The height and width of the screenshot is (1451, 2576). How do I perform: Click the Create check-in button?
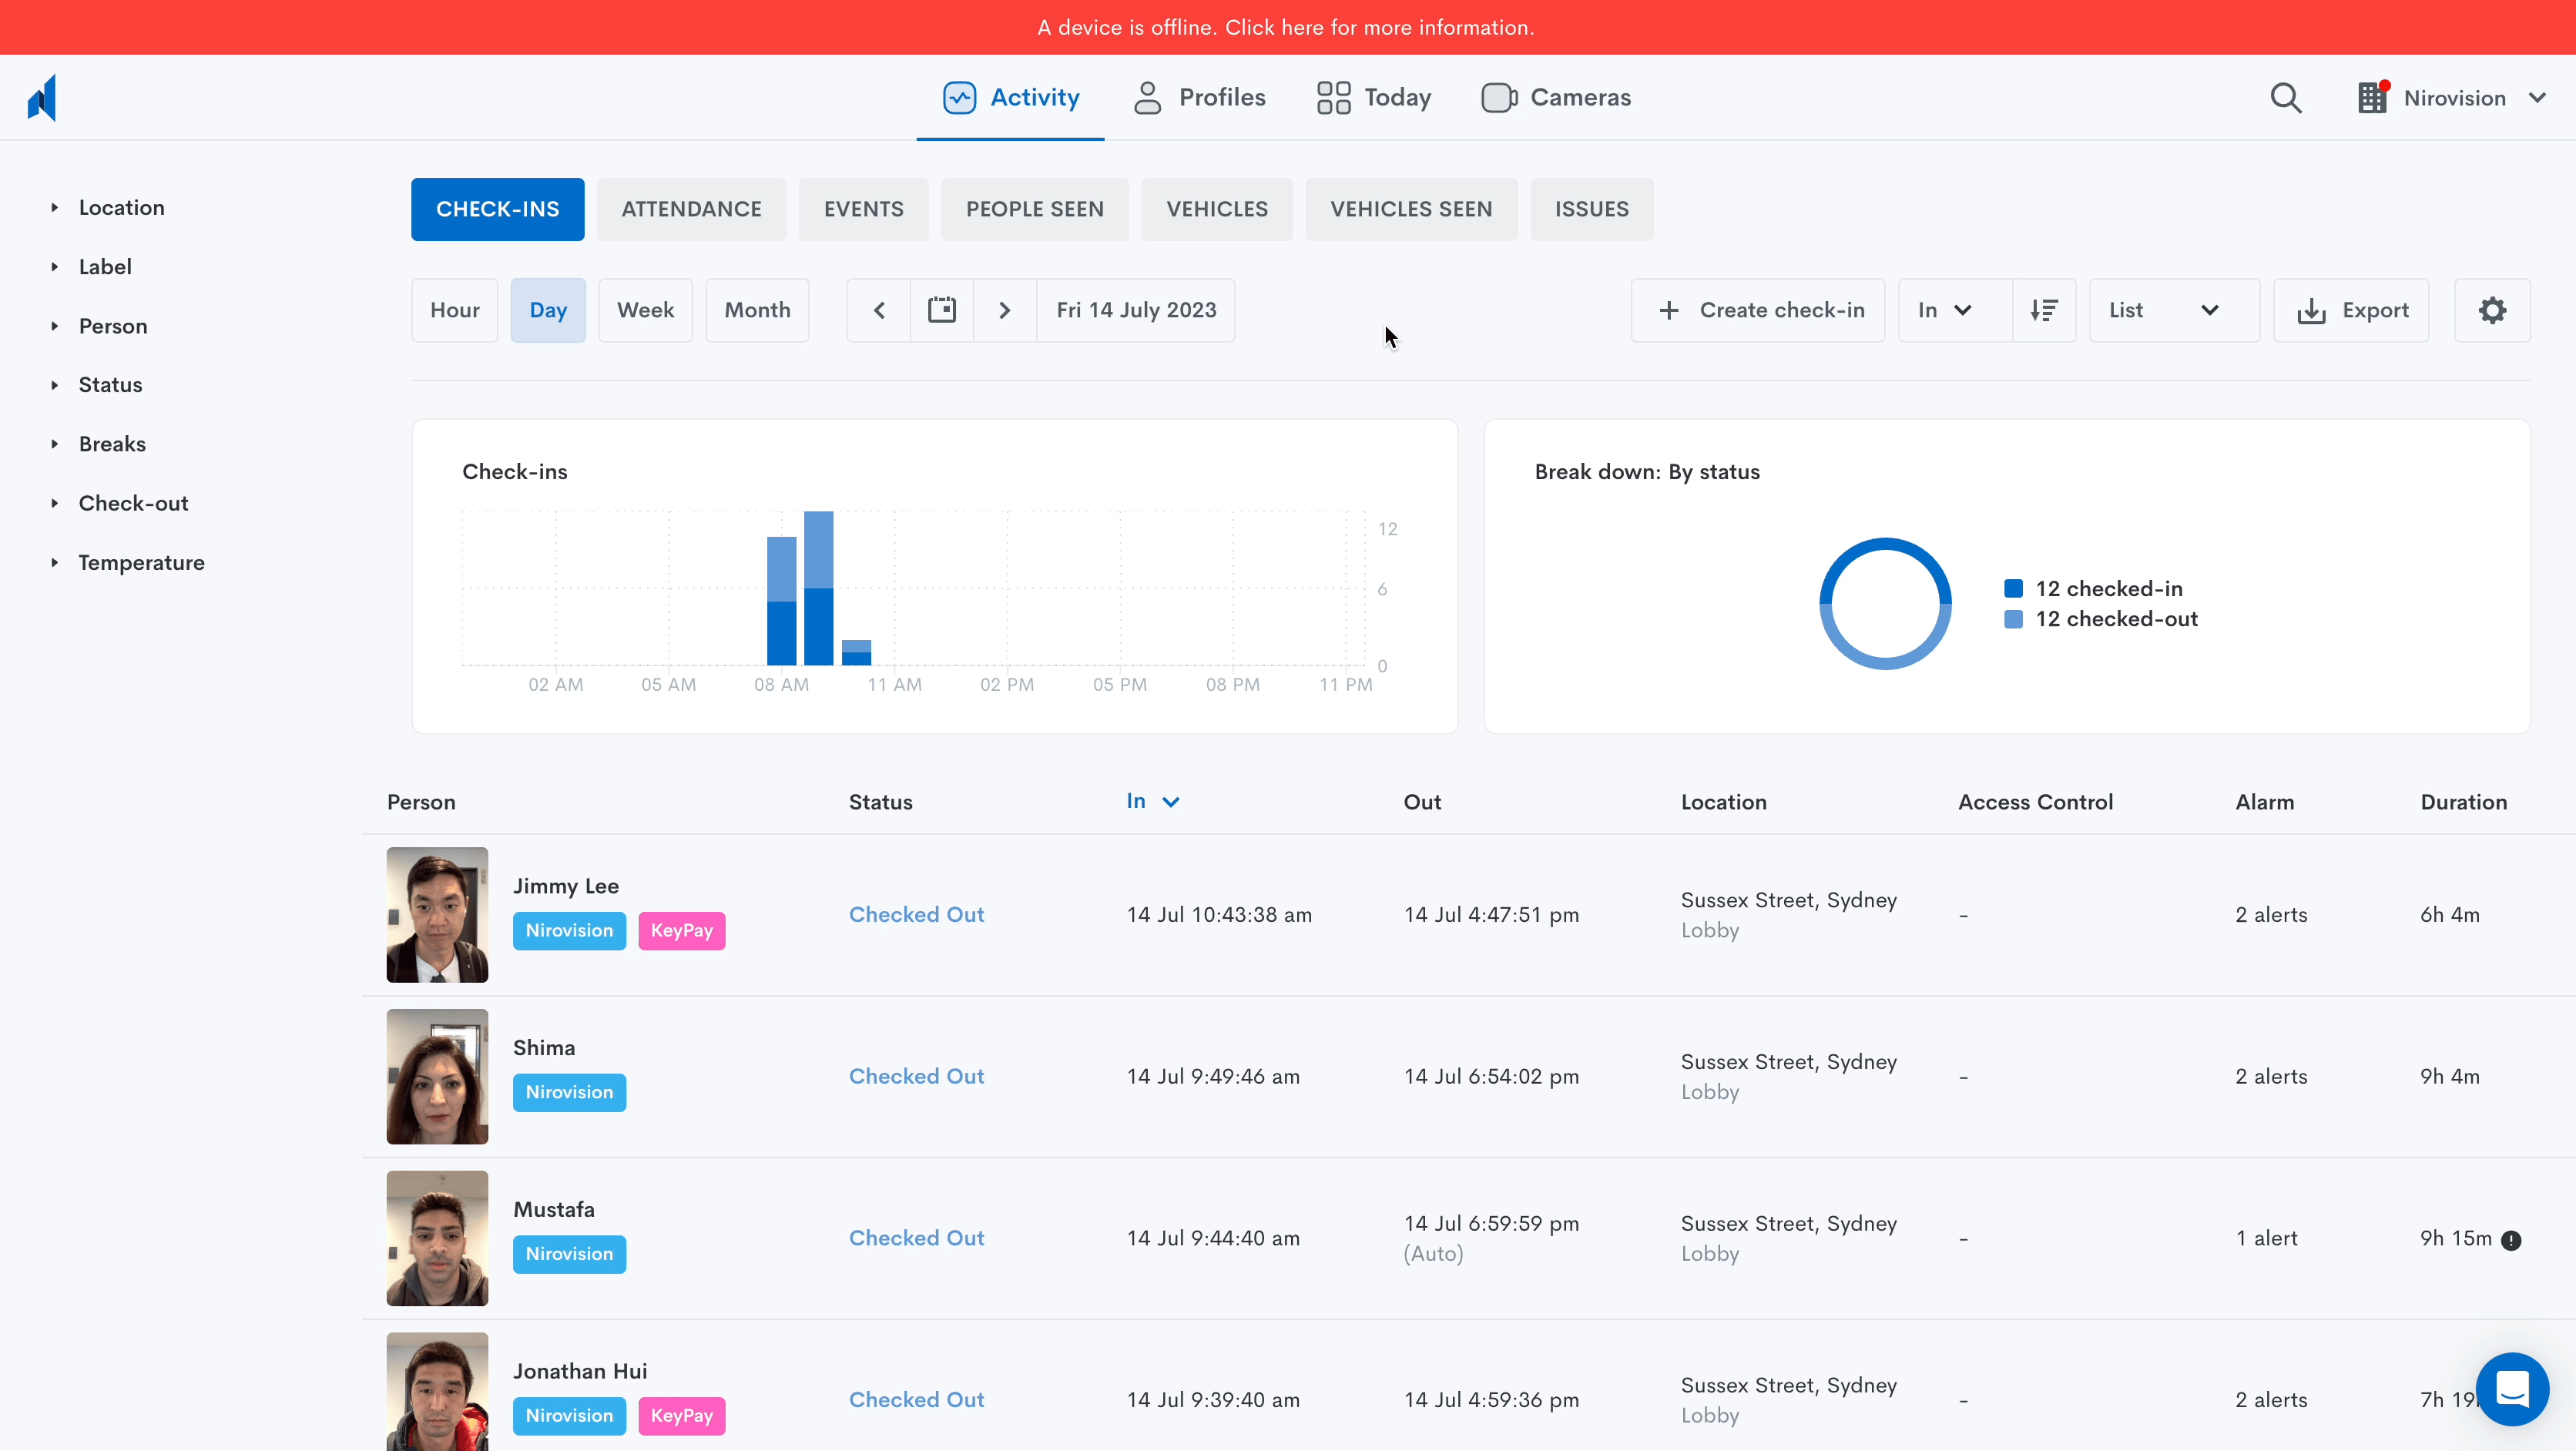click(x=1758, y=310)
